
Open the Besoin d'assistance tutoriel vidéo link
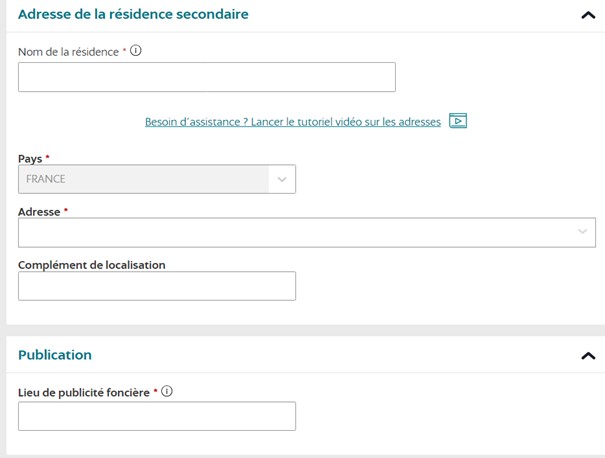click(293, 122)
